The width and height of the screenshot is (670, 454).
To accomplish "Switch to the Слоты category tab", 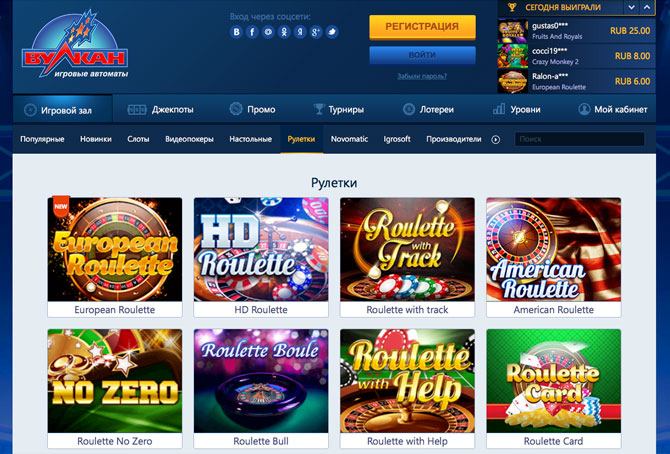I will (x=138, y=139).
